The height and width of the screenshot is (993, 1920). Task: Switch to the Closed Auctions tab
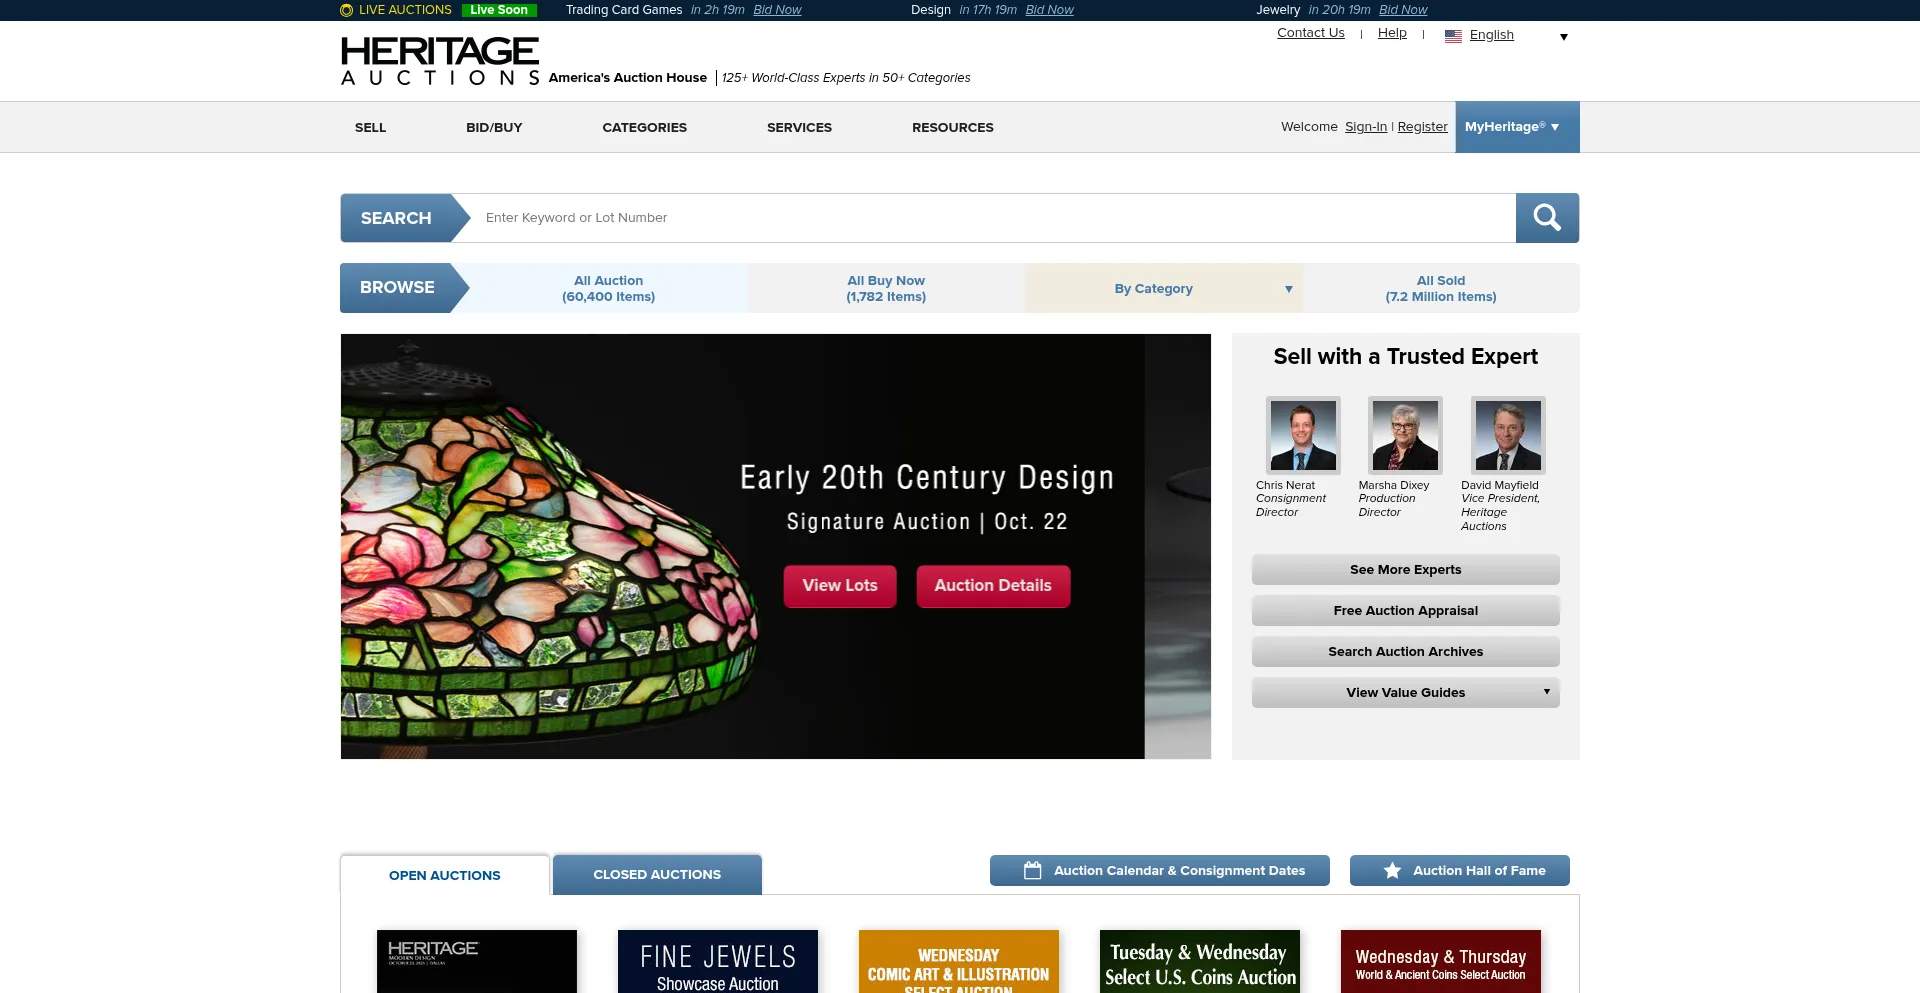click(657, 875)
